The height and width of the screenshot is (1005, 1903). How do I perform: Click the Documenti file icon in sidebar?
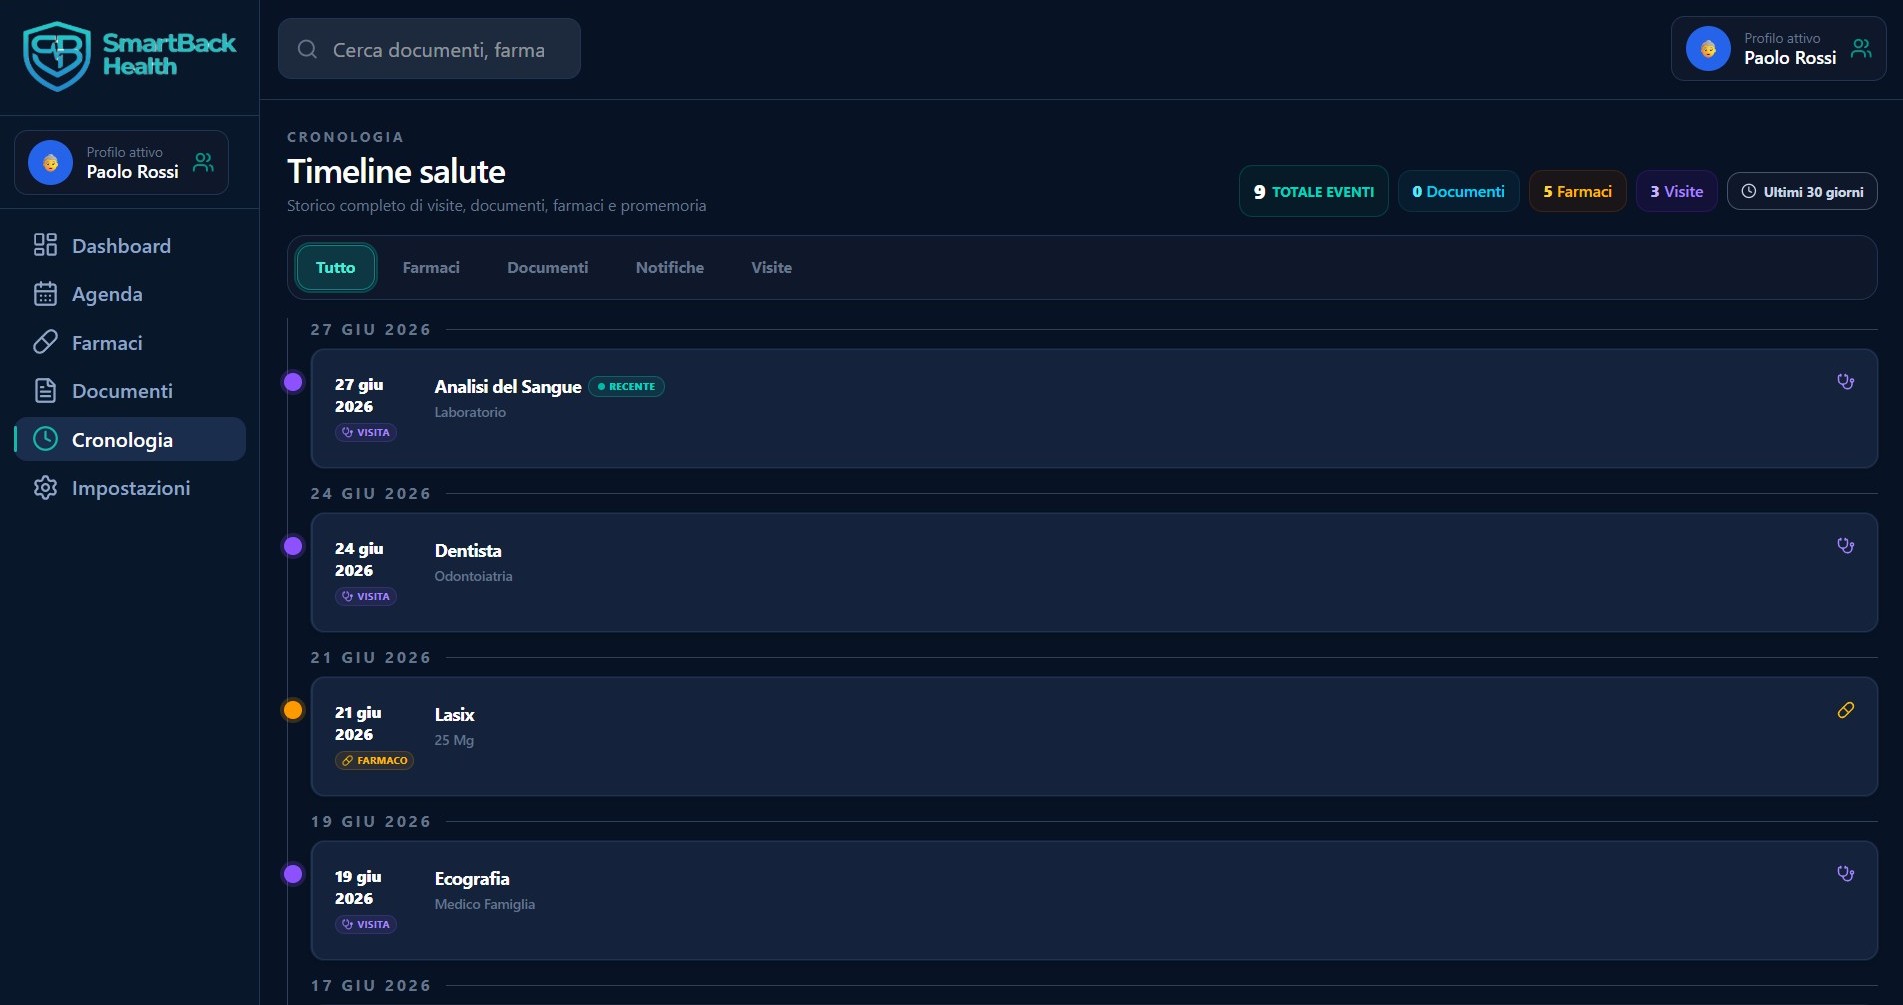tap(45, 391)
